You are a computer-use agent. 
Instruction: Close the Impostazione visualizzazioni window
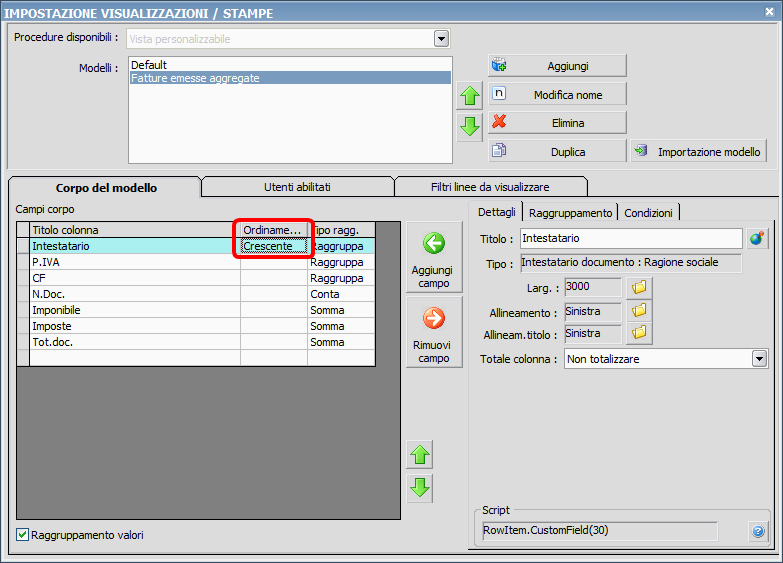[770, 11]
